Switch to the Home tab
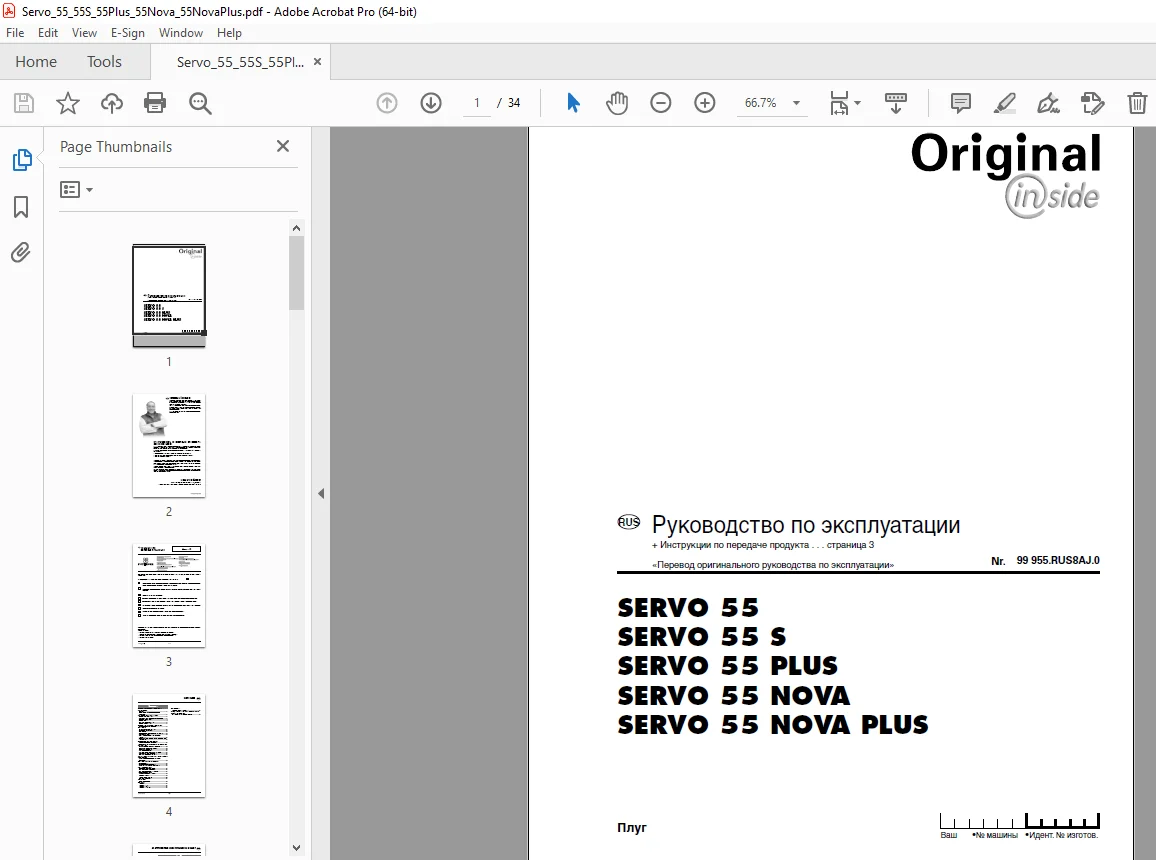1156x860 pixels. click(x=36, y=62)
